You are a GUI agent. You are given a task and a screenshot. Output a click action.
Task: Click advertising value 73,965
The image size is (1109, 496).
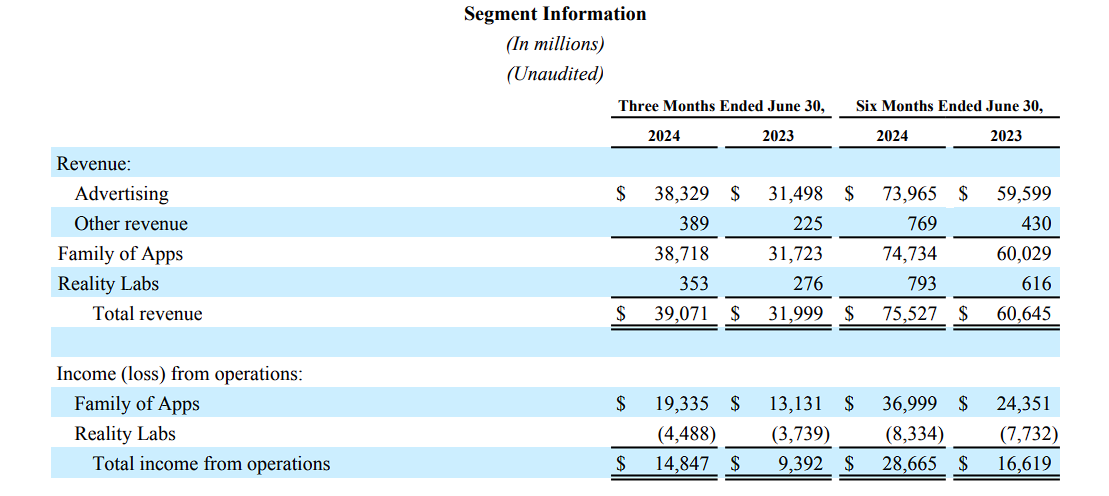coord(910,194)
